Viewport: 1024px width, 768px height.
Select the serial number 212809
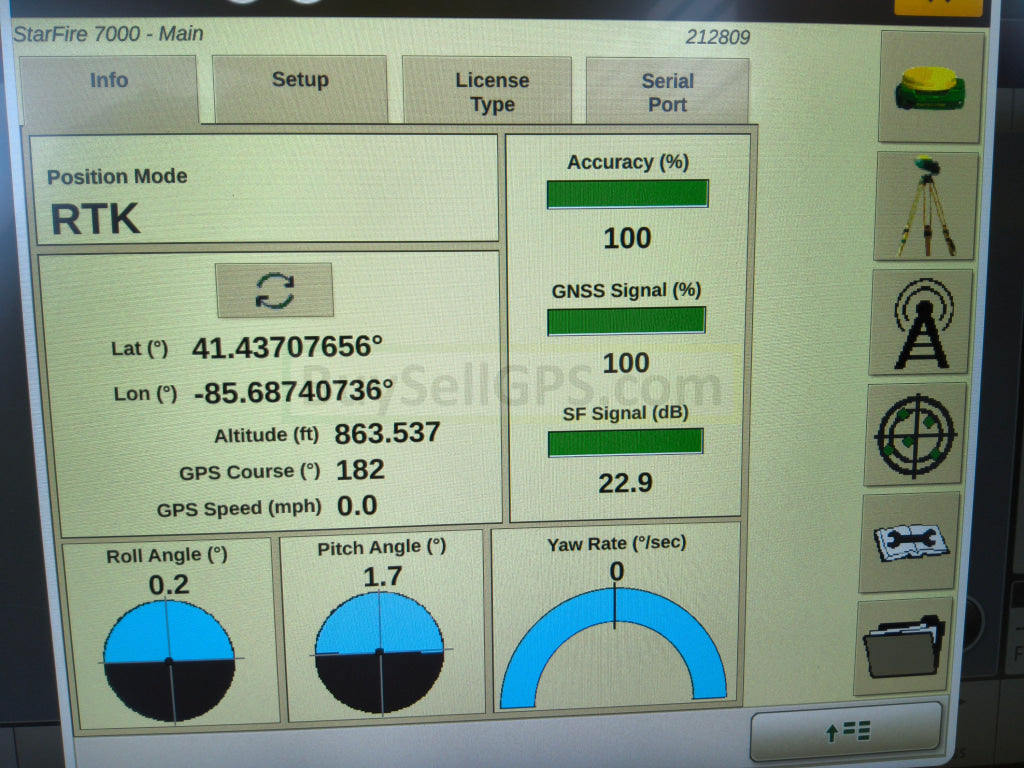point(718,37)
